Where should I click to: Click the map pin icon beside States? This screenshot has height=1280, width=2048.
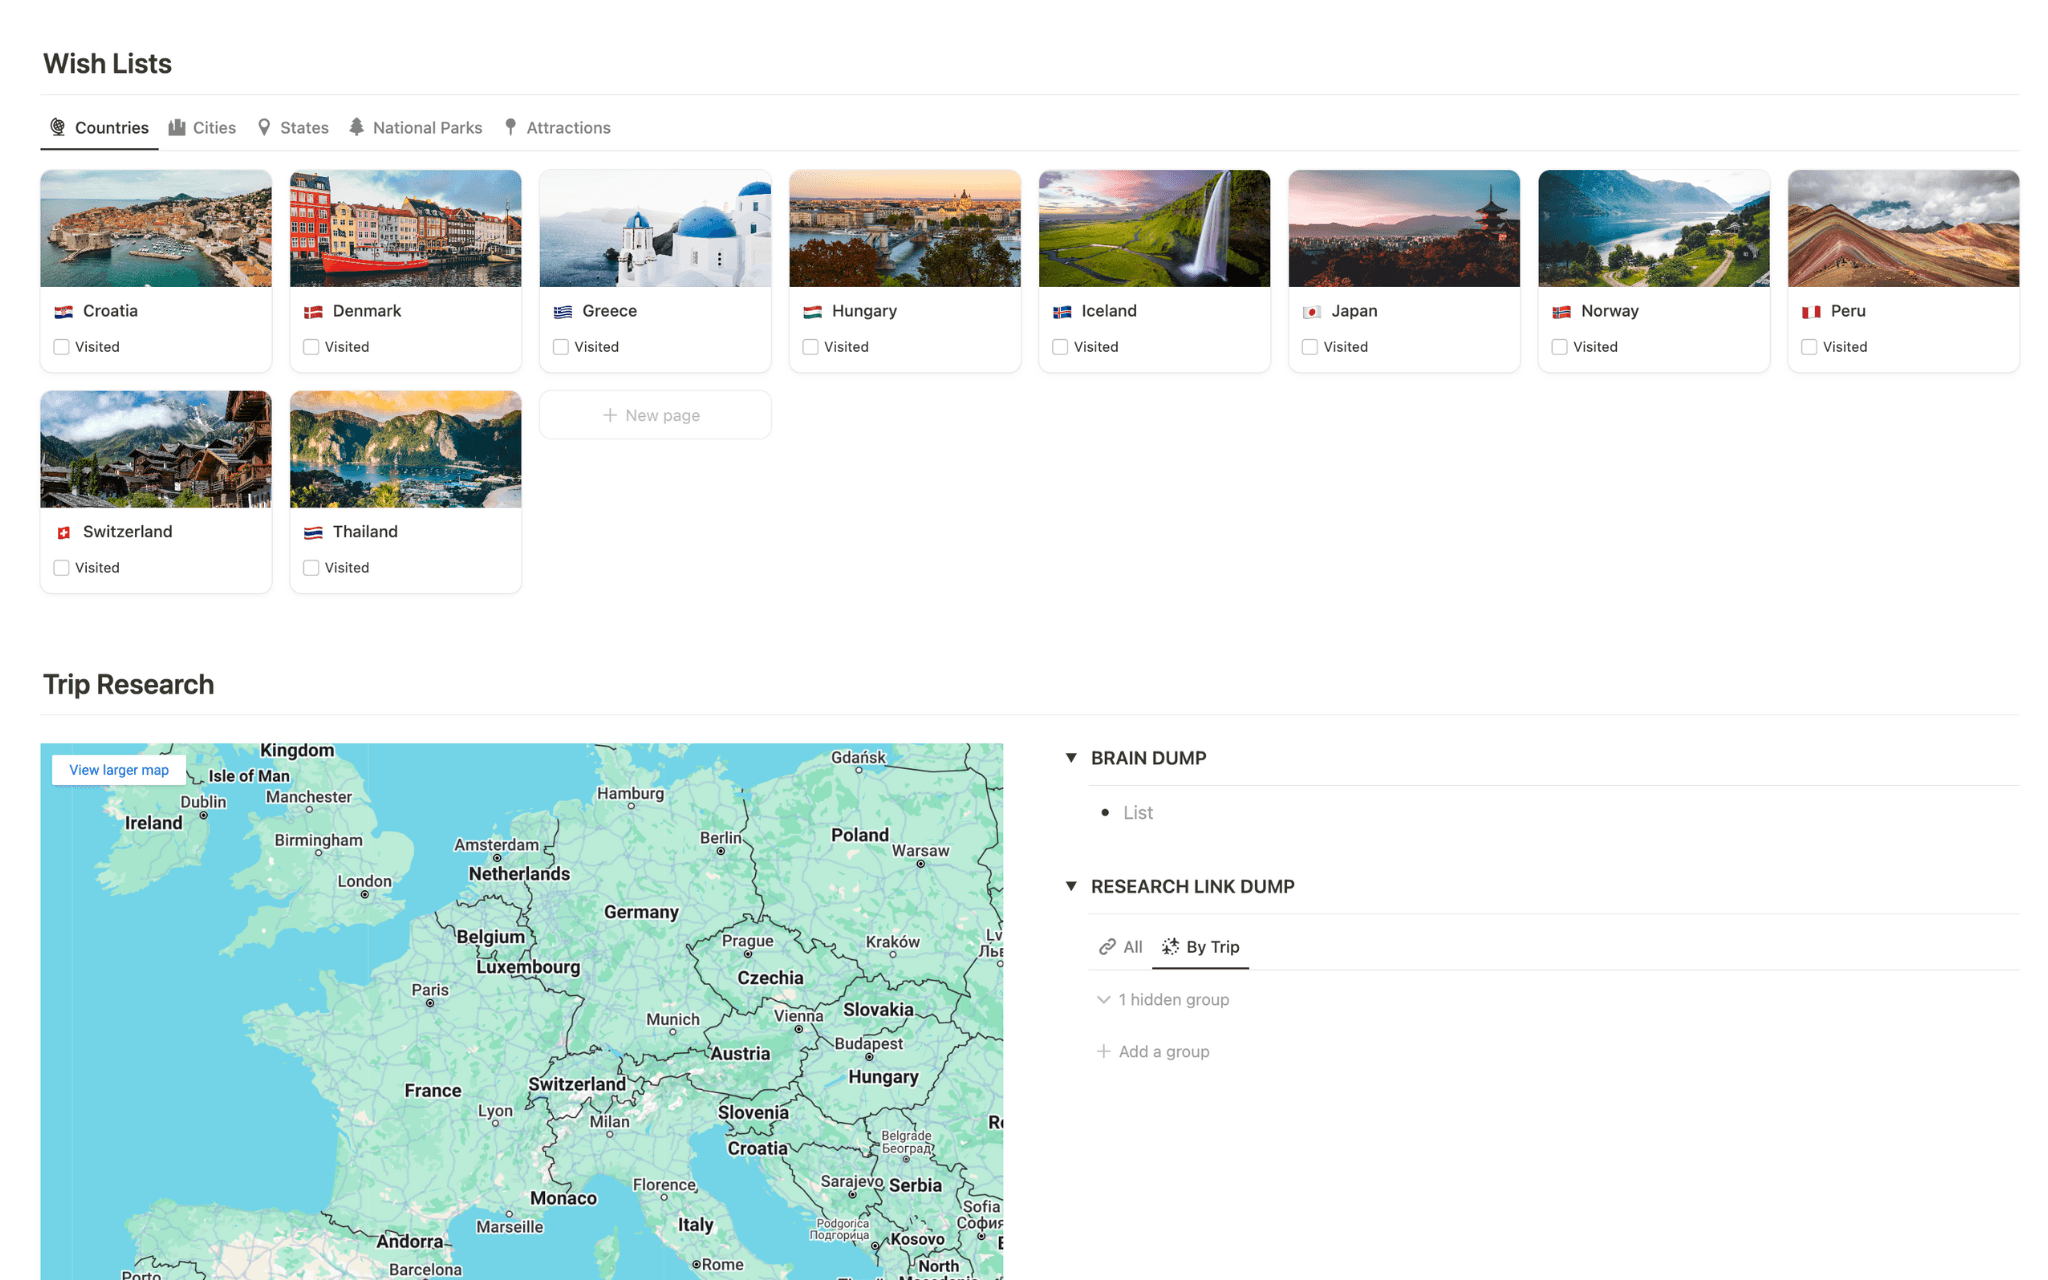pos(264,127)
